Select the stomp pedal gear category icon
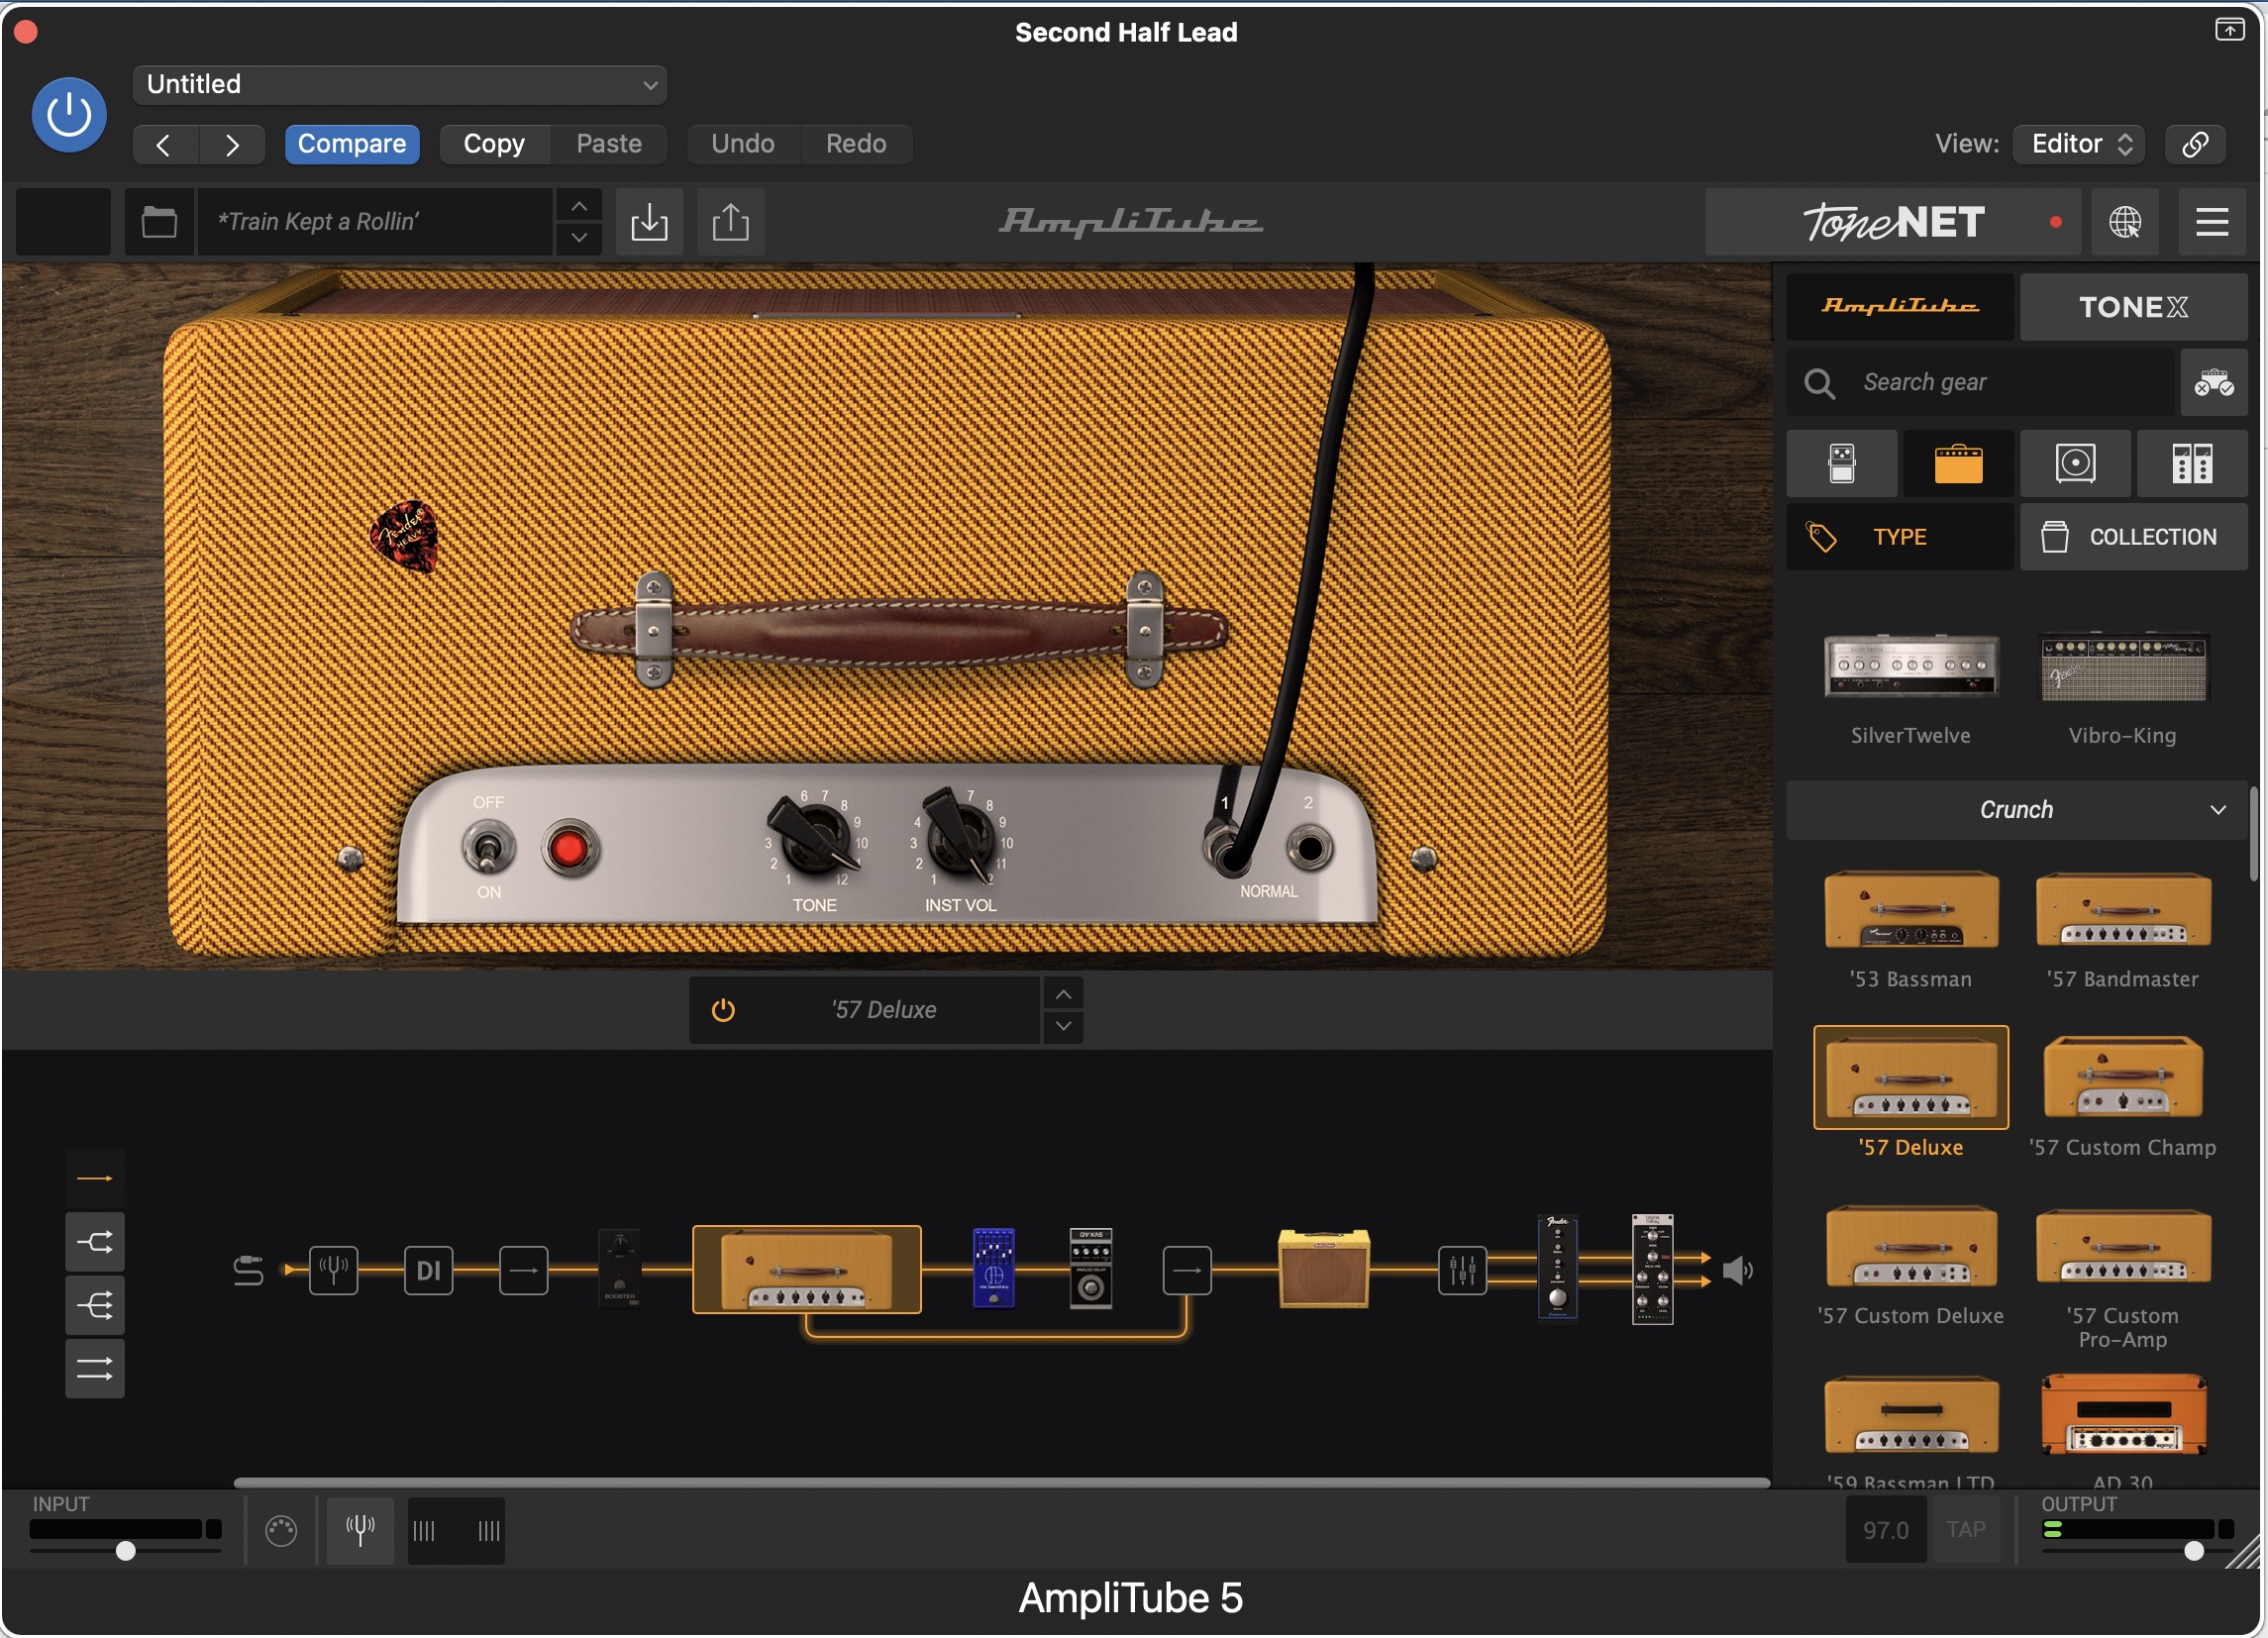This screenshot has height=1638, width=2268. tap(1841, 464)
